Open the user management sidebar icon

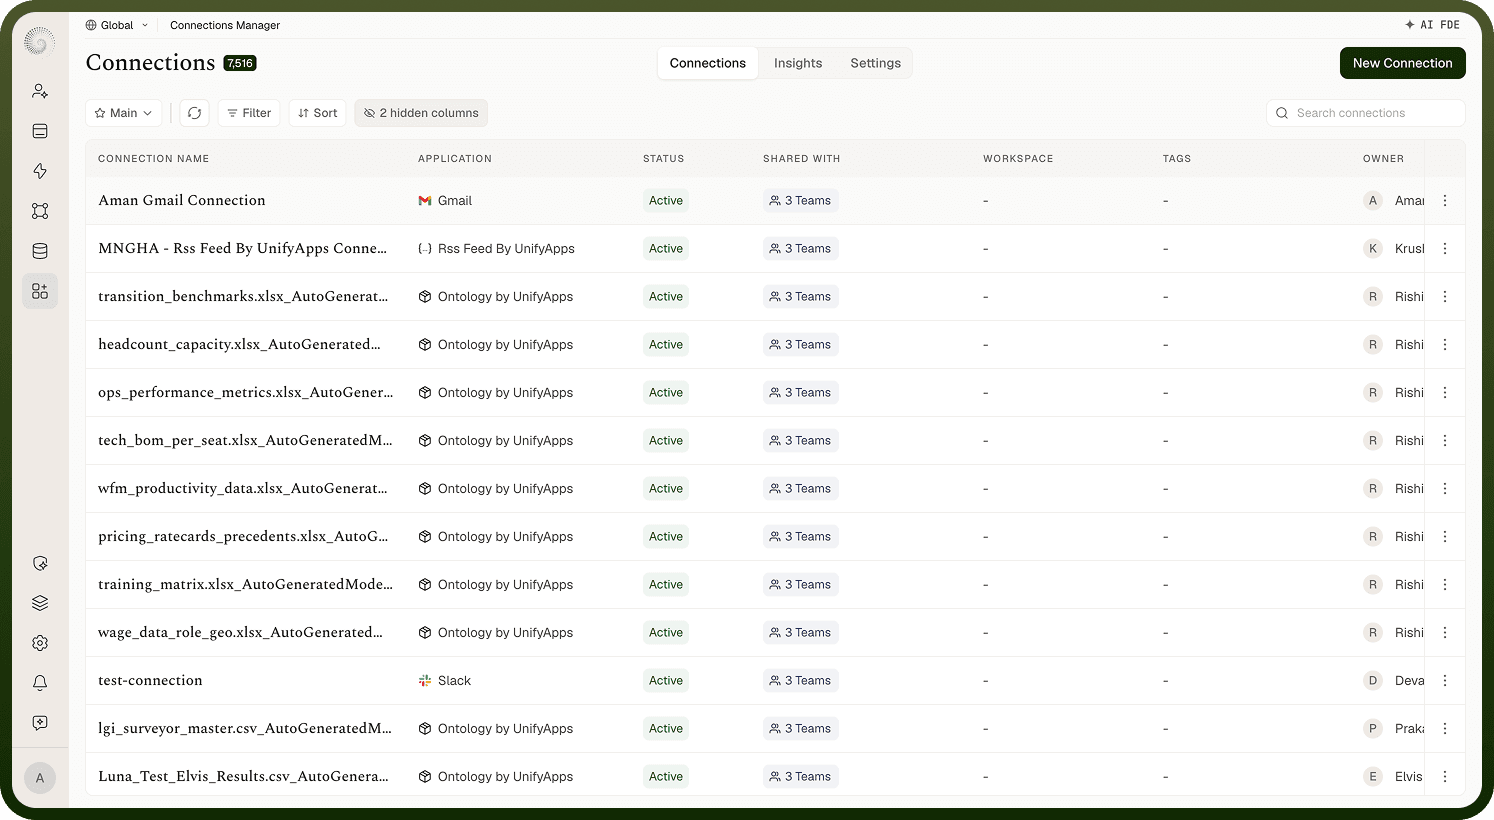point(40,91)
